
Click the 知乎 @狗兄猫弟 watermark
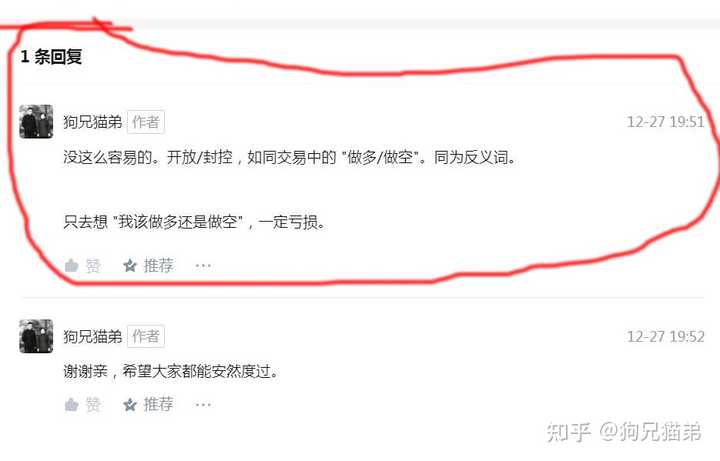click(624, 432)
